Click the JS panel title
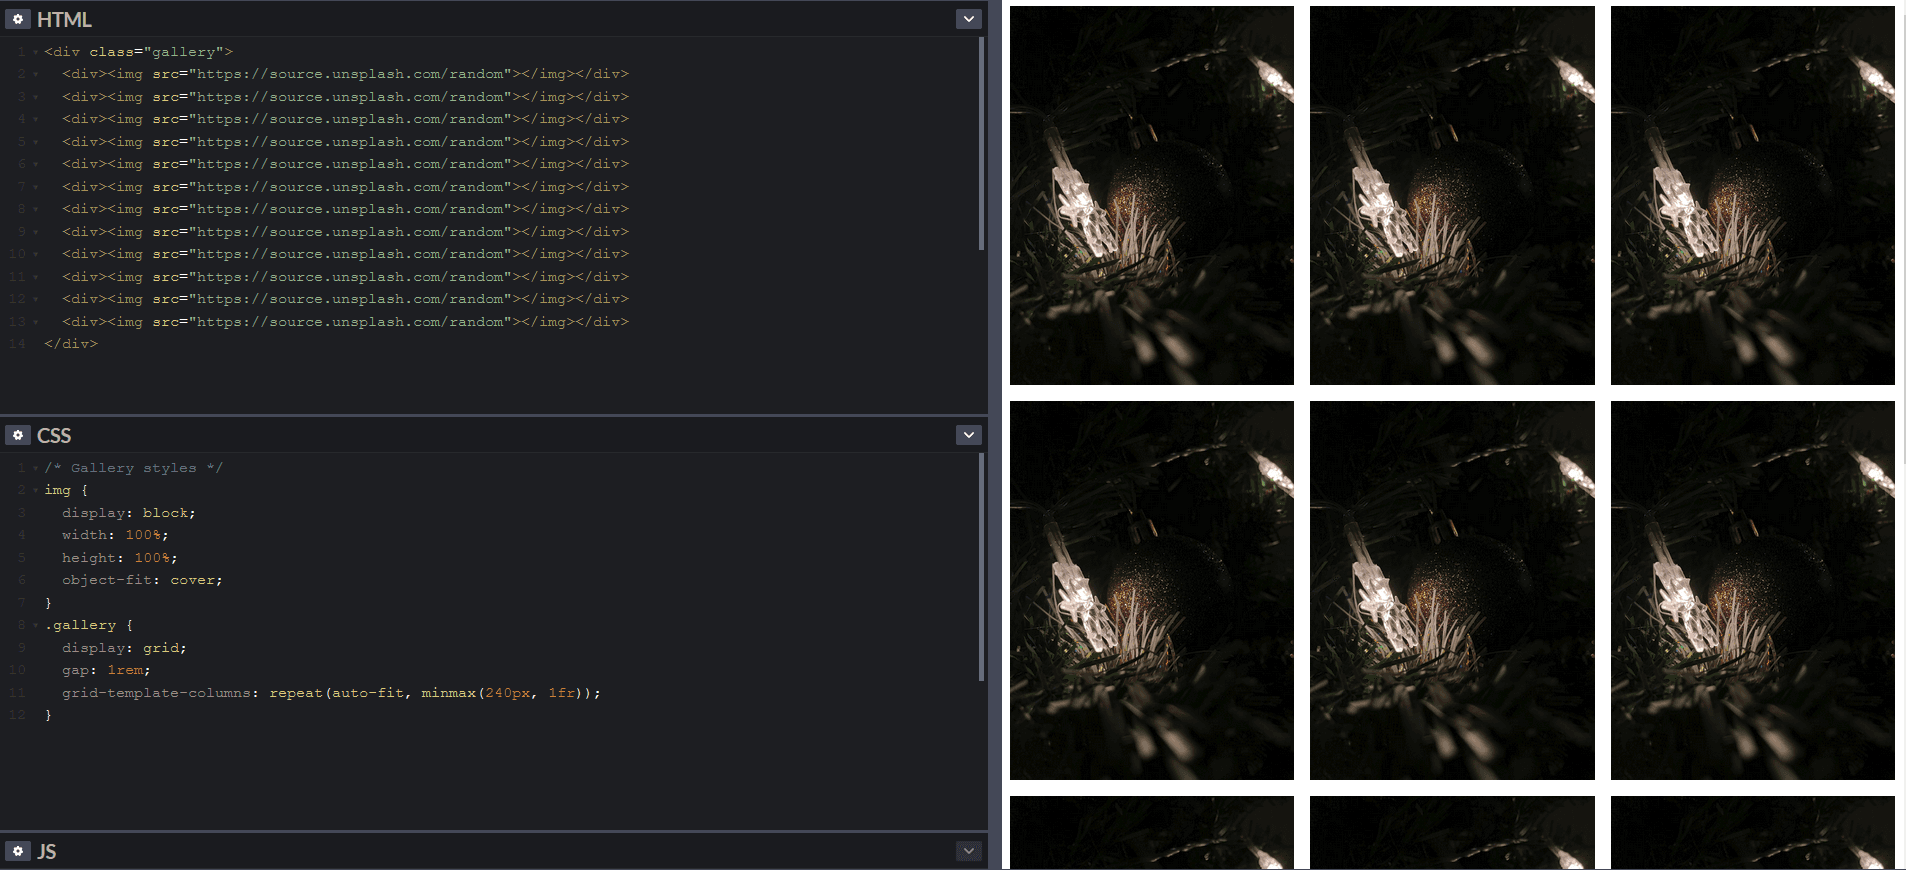This screenshot has width=1906, height=870. [x=46, y=851]
